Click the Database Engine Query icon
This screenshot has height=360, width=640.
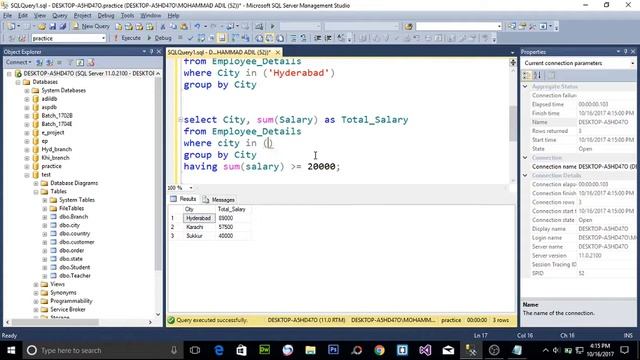click(x=118, y=27)
